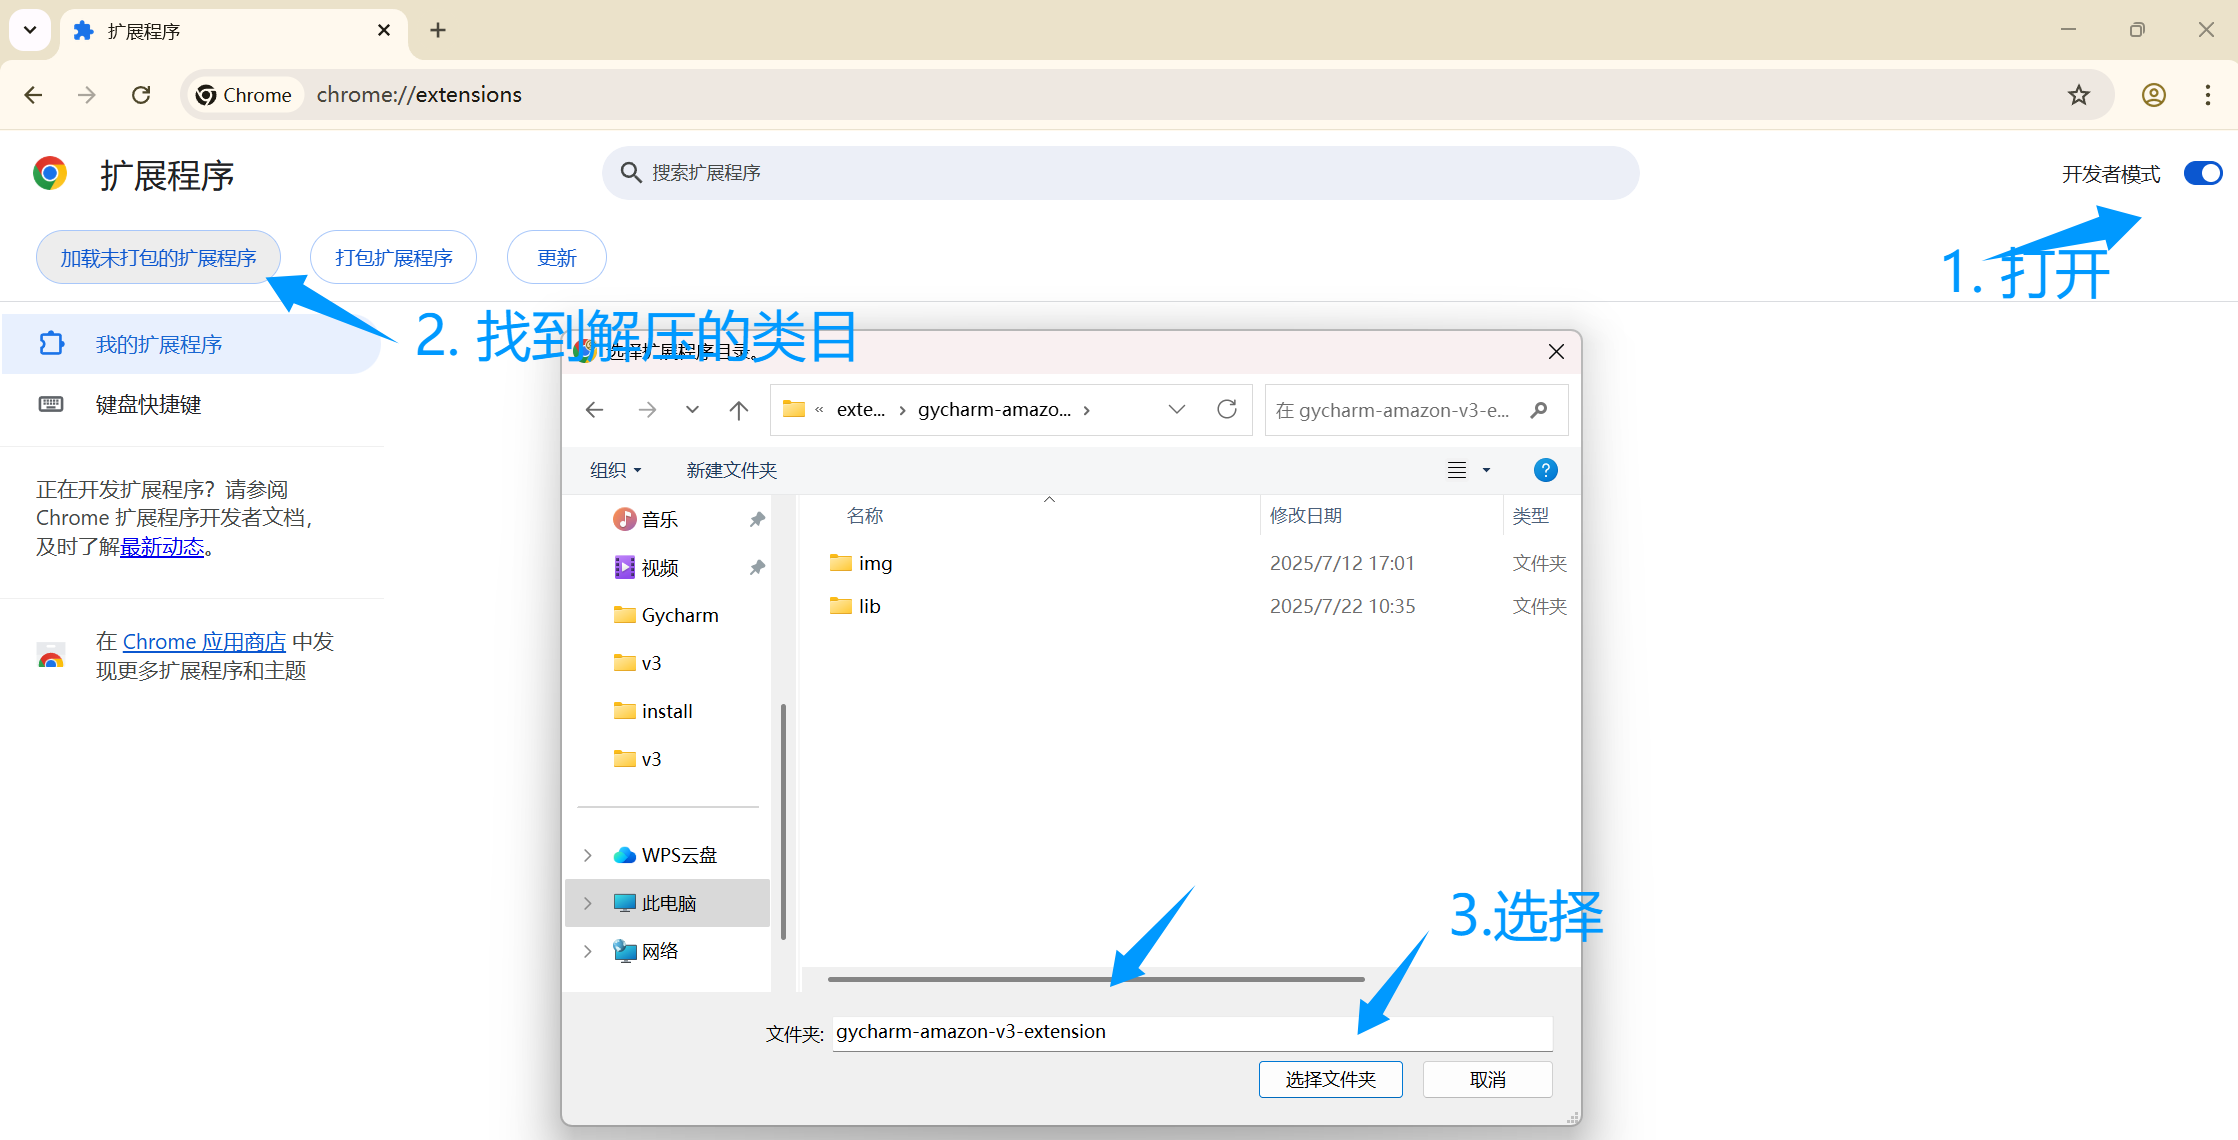Go up one folder level
The image size is (2238, 1140).
(739, 410)
